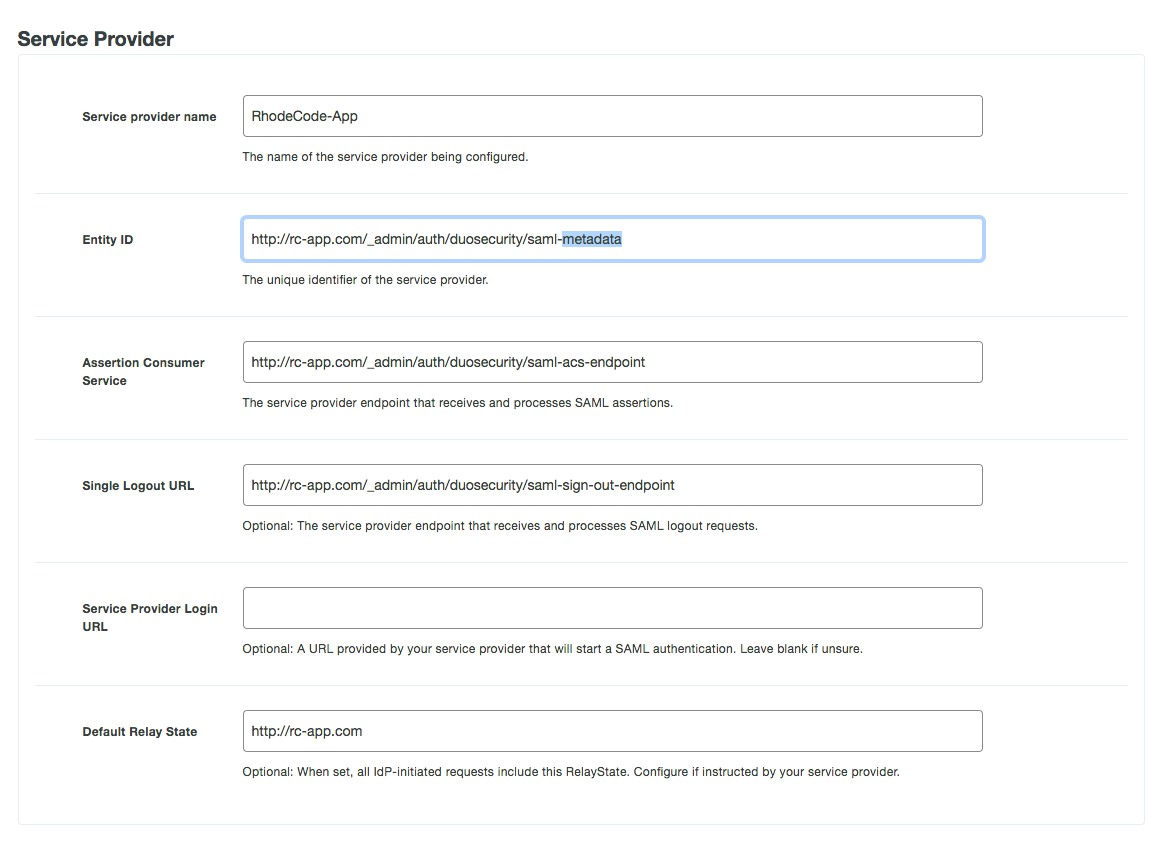Click the 'name of the service provider' help text
This screenshot has height=844, width=1164.
click(x=384, y=157)
